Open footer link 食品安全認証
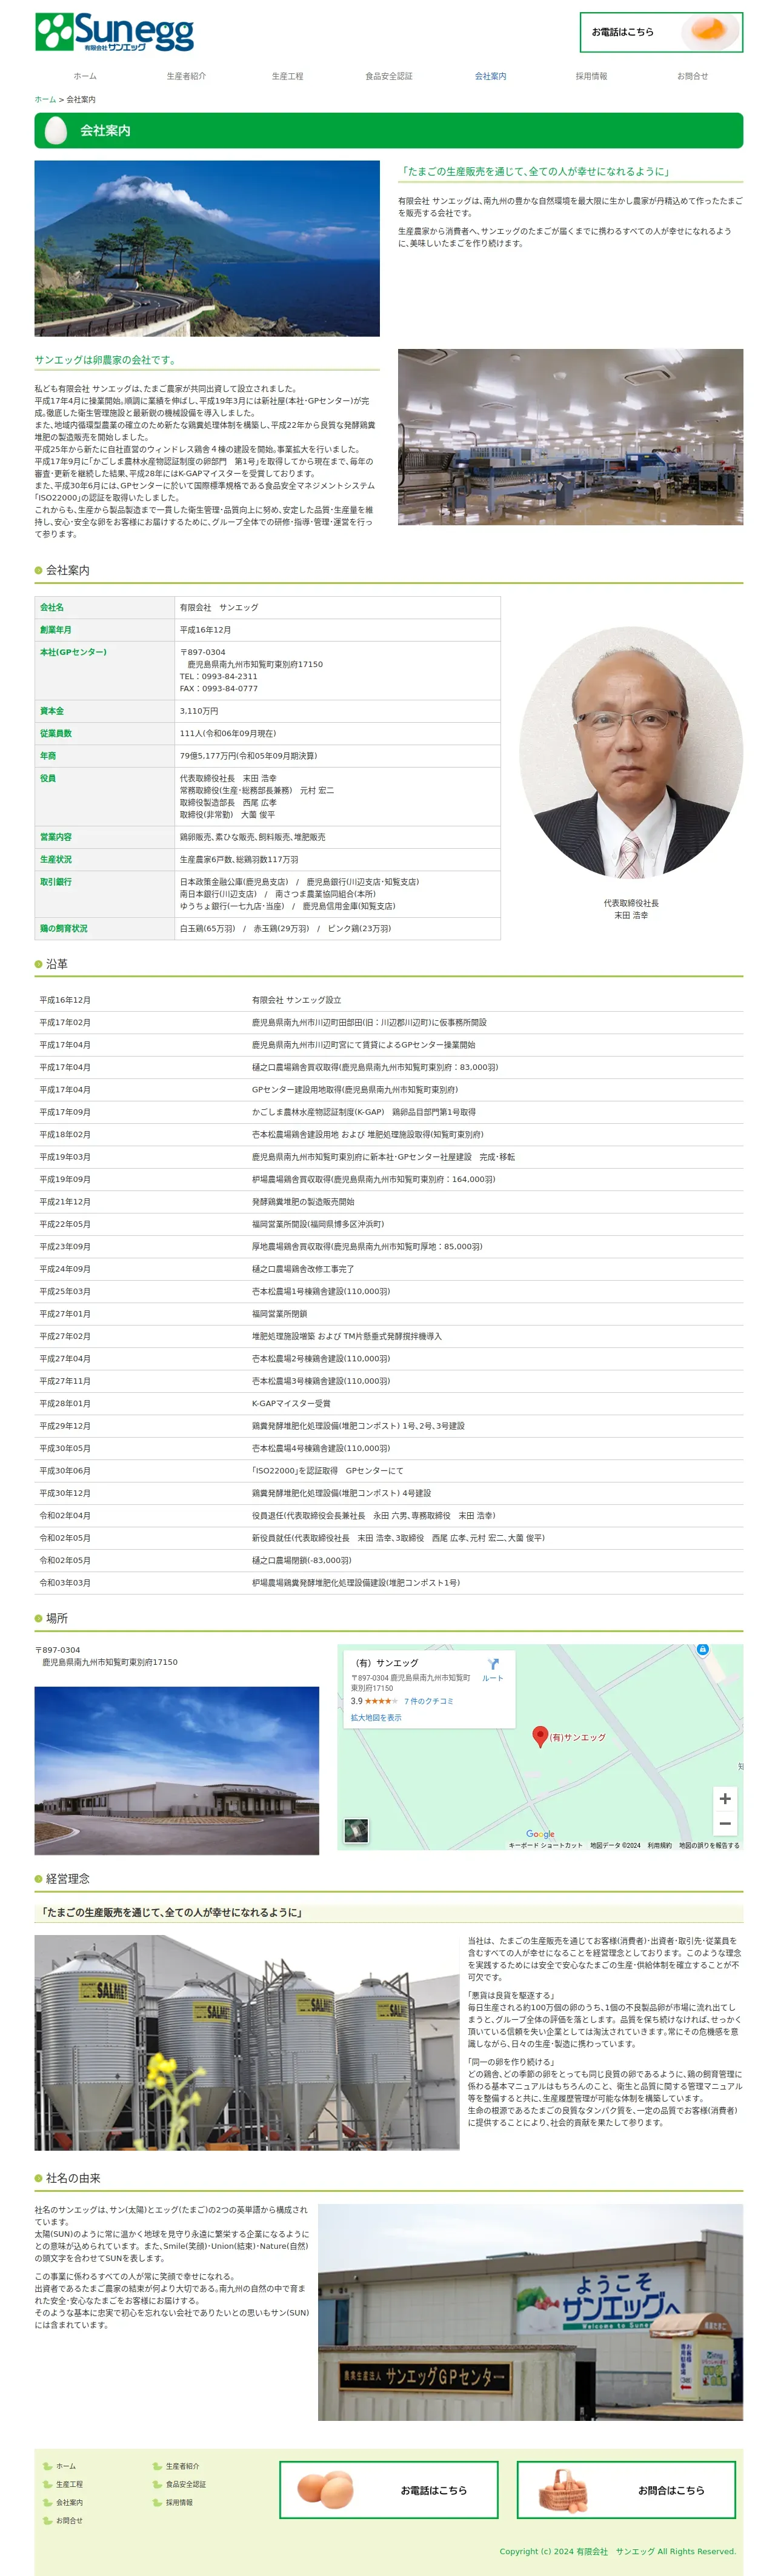The height and width of the screenshot is (2576, 778). tap(186, 2484)
